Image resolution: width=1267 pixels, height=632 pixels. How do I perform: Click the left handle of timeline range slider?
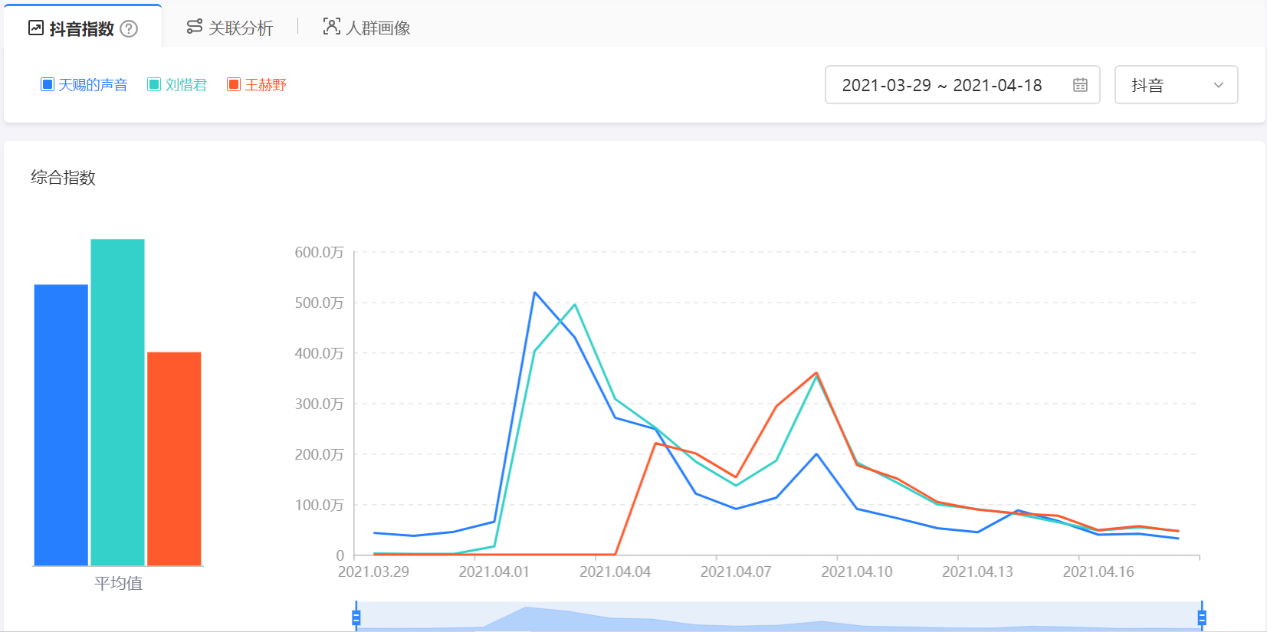click(x=356, y=617)
